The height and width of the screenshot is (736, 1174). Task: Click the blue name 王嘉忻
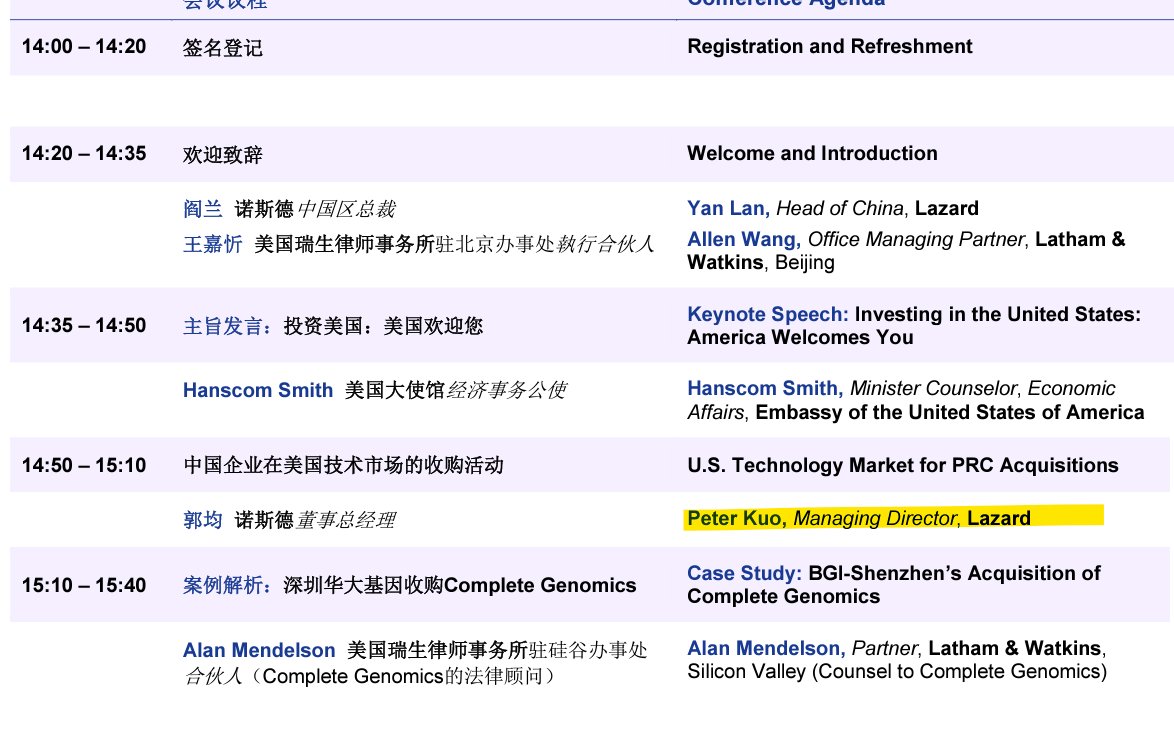coord(213,244)
